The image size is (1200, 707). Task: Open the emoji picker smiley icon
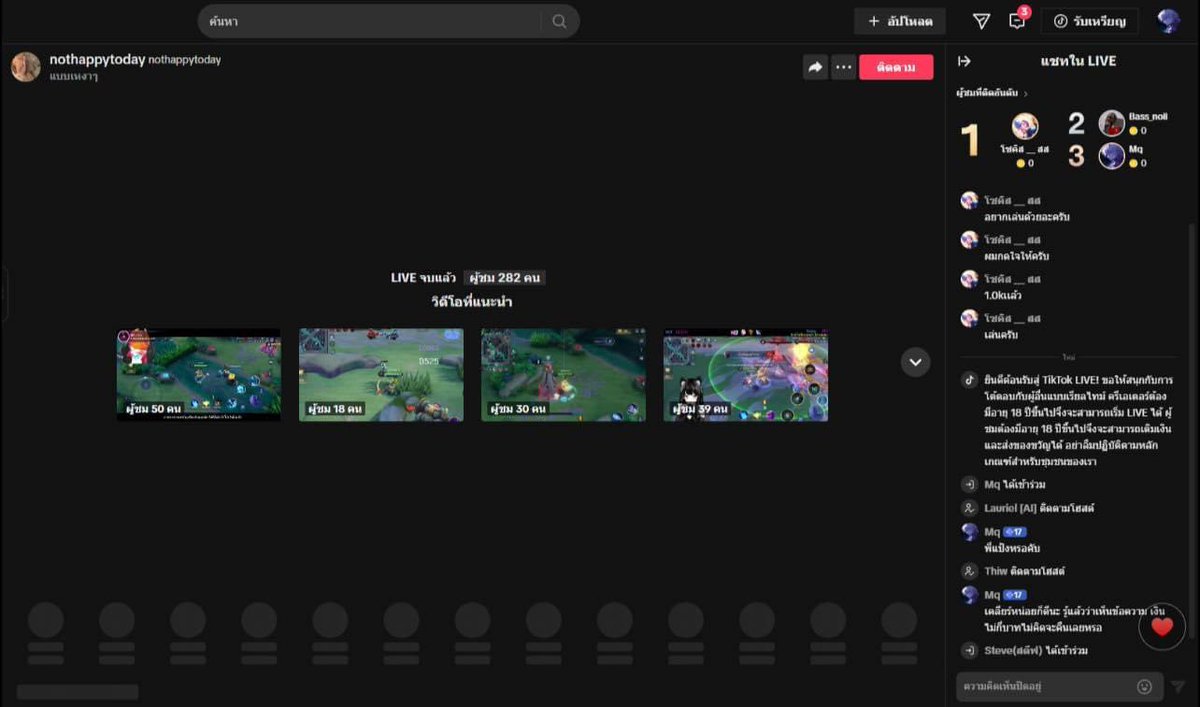[x=1145, y=686]
